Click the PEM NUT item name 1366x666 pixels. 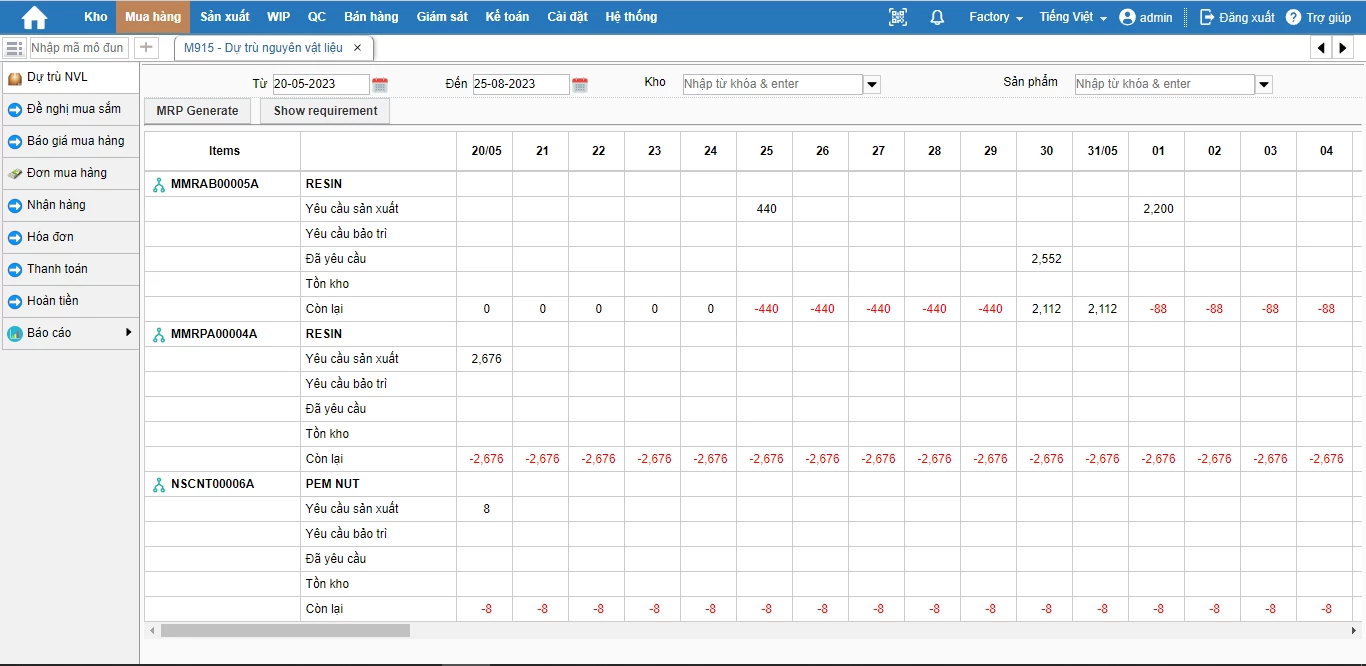(x=332, y=484)
